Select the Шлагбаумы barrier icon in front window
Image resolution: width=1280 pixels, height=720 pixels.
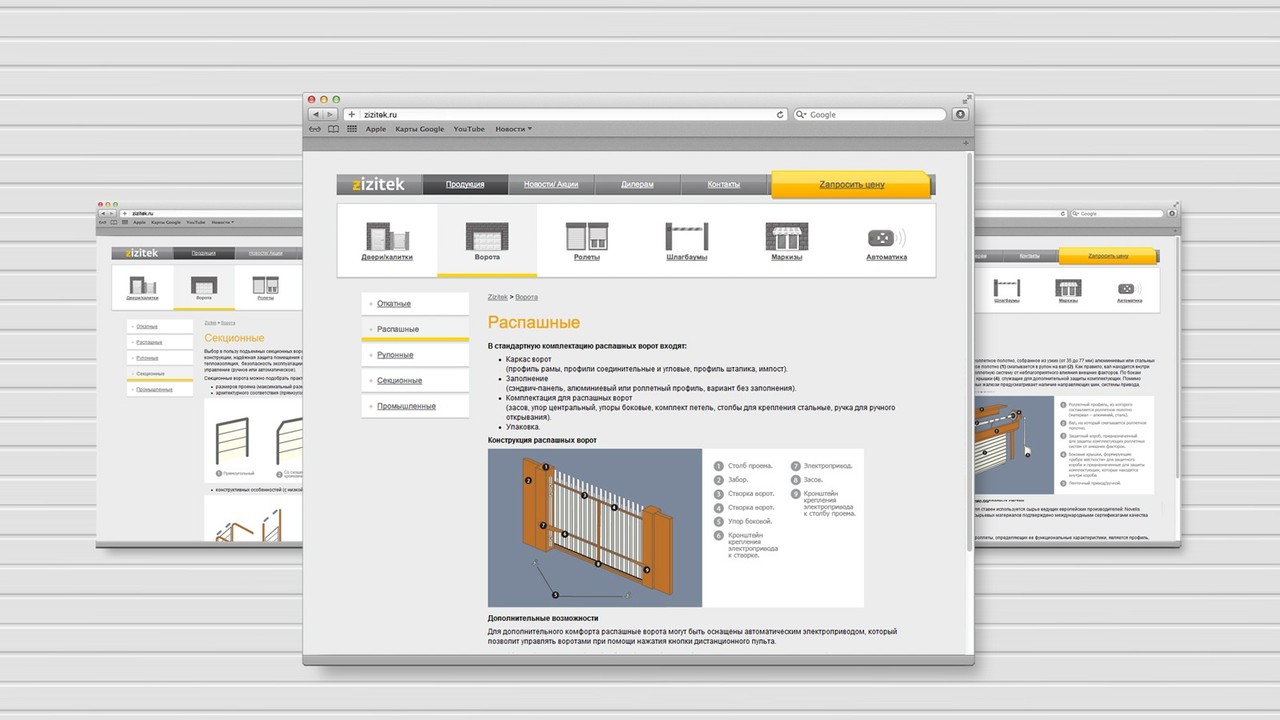click(686, 238)
